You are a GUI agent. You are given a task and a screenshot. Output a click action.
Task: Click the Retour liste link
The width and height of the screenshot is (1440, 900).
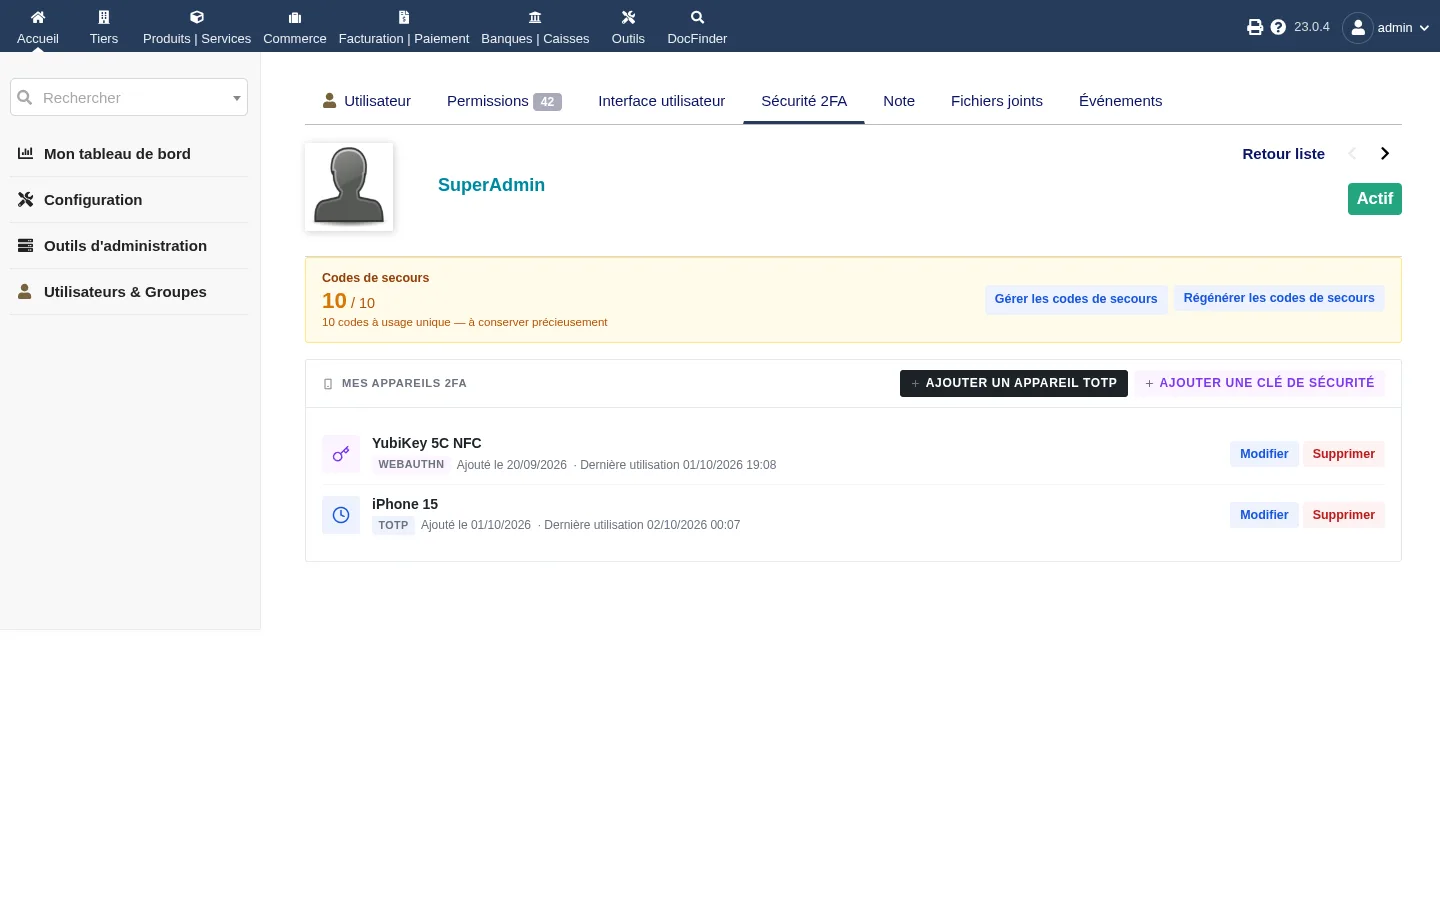[x=1283, y=154]
